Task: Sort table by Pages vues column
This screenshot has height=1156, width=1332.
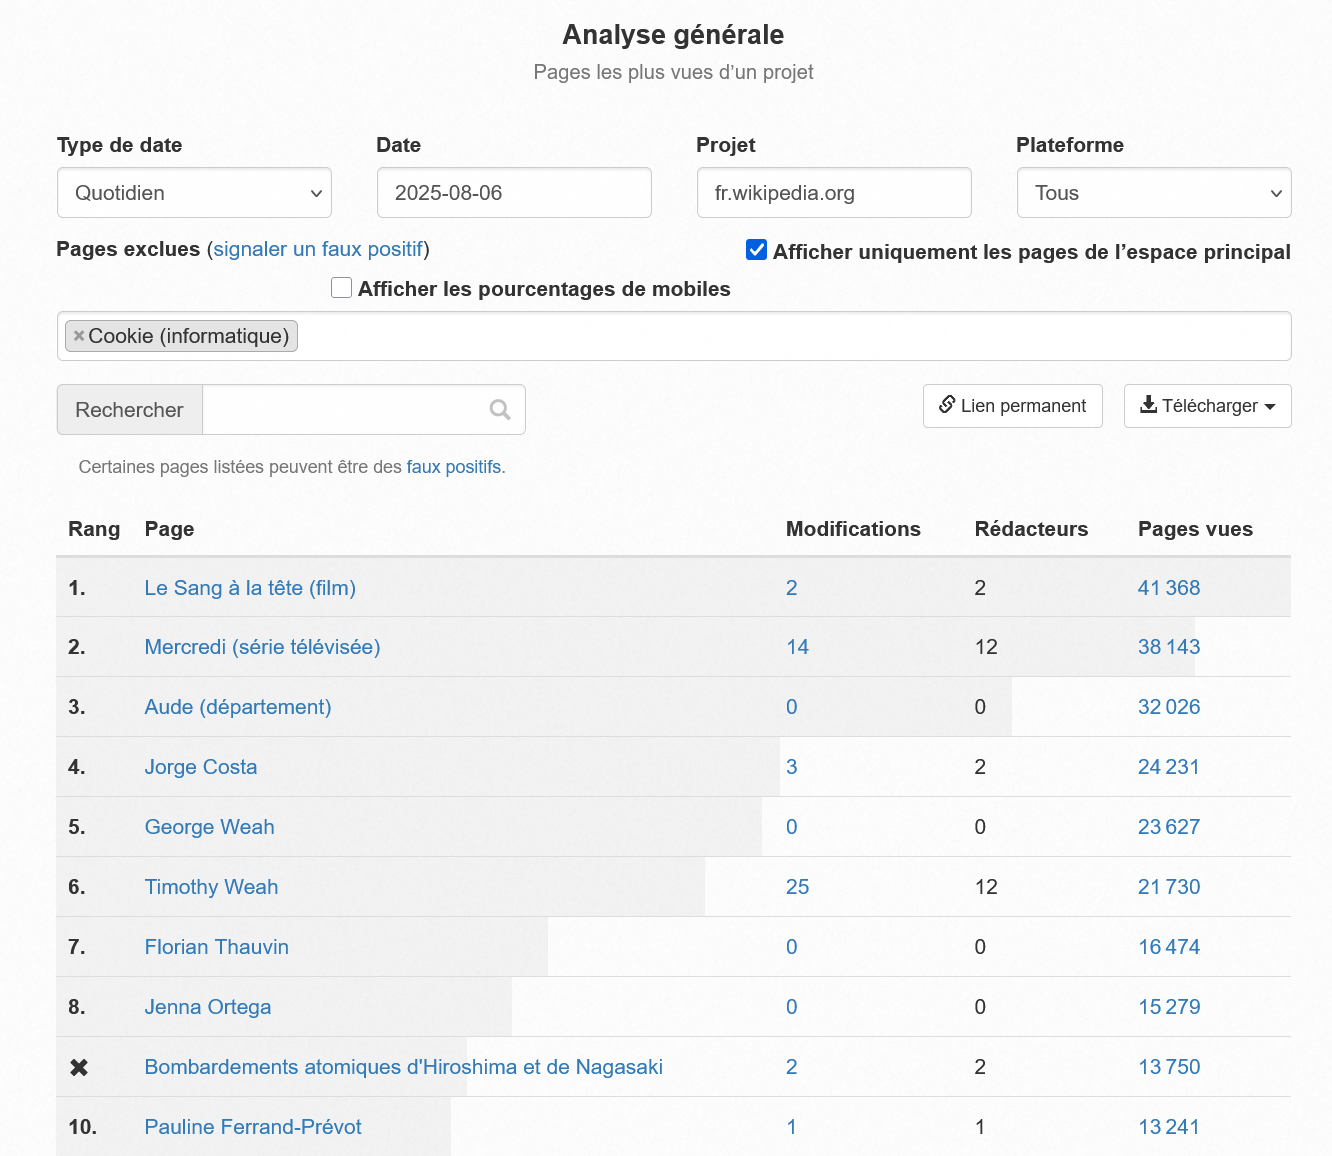Action: [1195, 529]
